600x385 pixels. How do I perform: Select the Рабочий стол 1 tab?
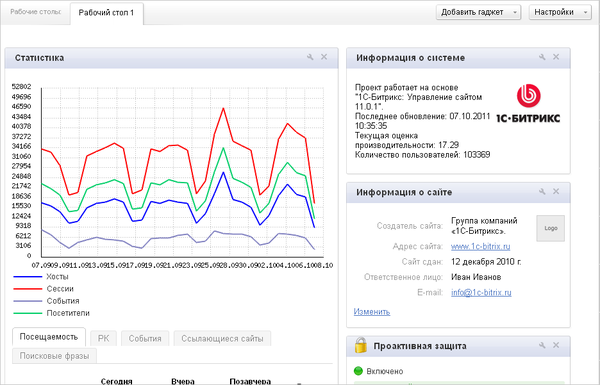point(106,13)
